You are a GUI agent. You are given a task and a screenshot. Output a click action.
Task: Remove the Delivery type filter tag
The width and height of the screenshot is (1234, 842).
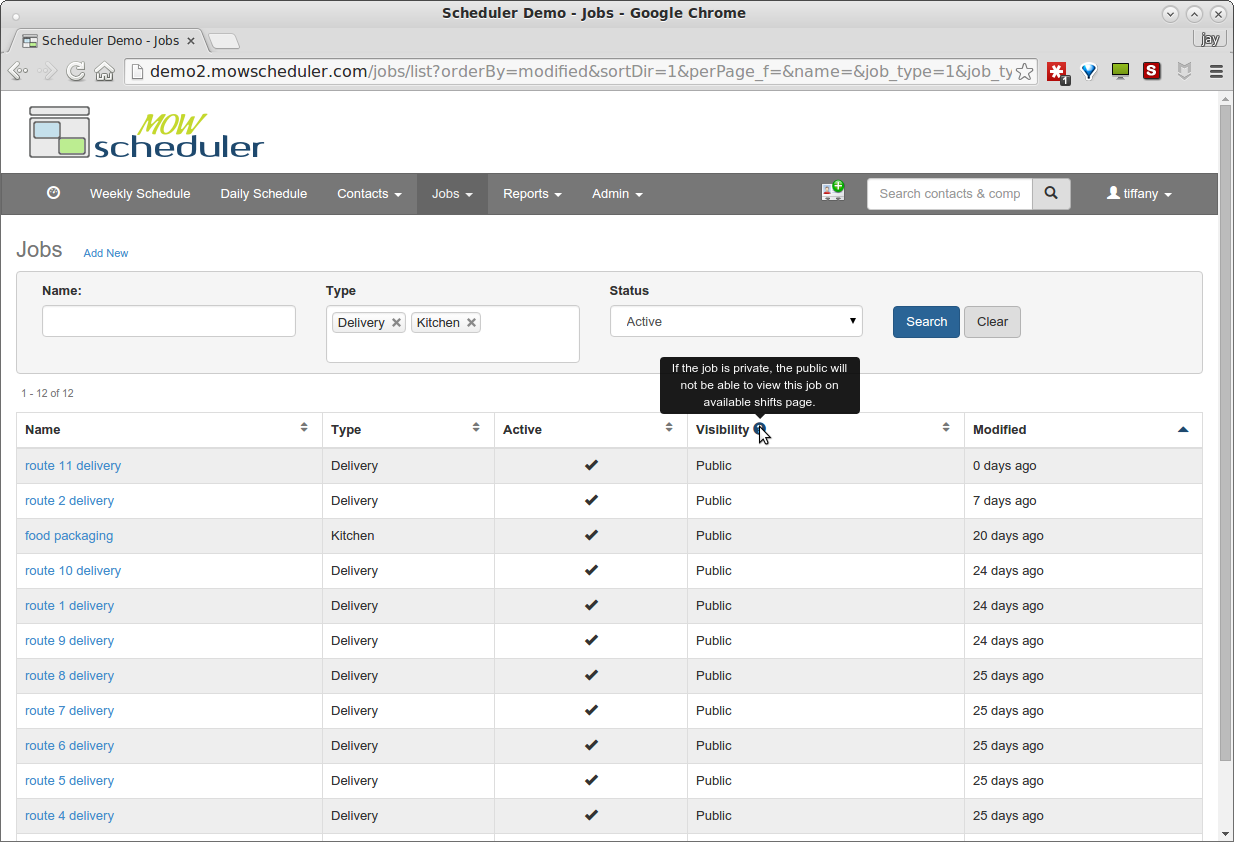click(396, 323)
